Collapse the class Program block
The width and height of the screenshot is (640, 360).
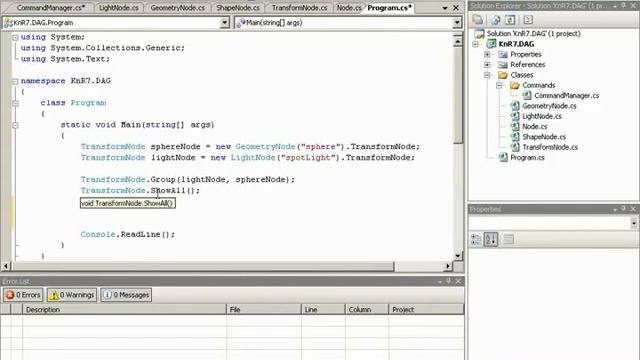point(15,103)
